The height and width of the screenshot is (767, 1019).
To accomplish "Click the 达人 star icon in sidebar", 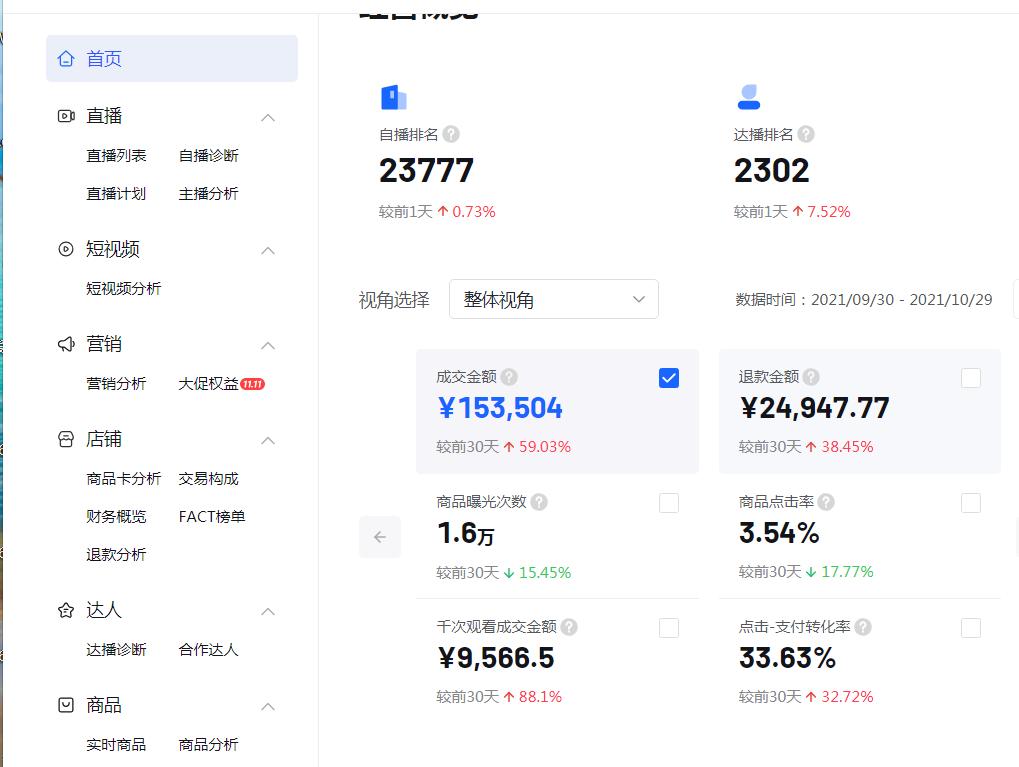I will pyautogui.click(x=64, y=610).
